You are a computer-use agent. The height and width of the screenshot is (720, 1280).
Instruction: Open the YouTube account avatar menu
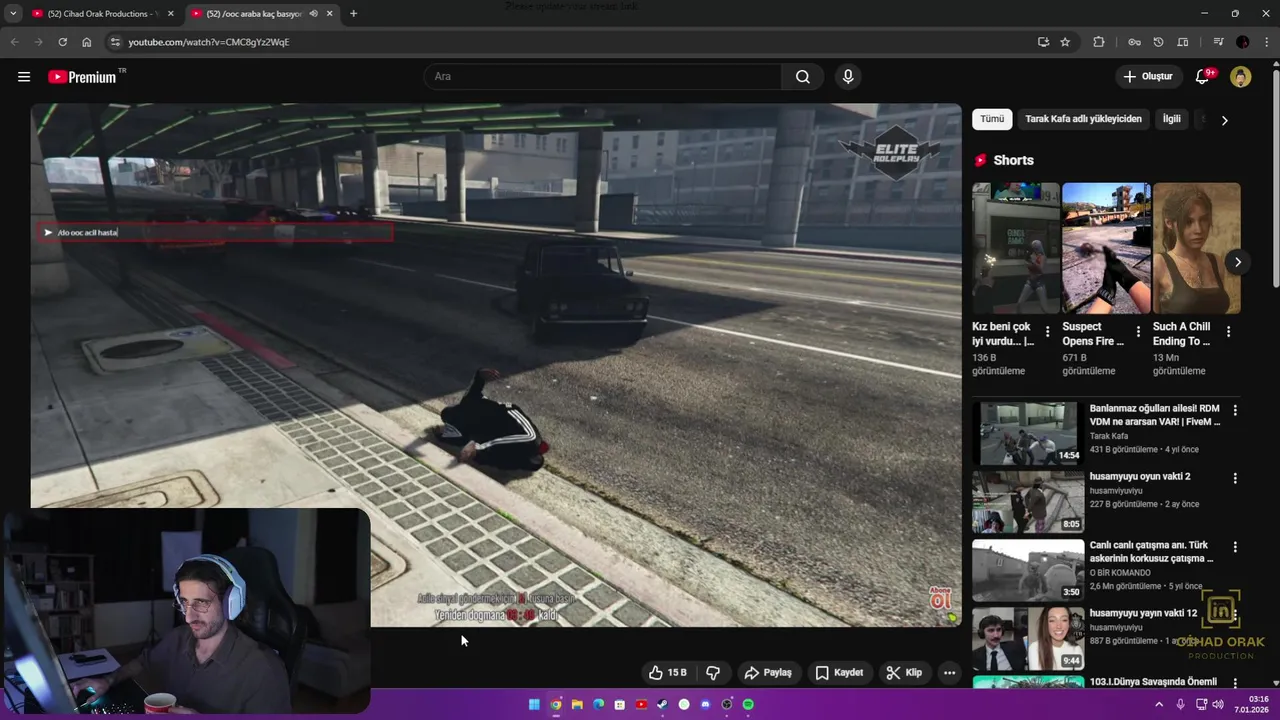pos(1241,77)
